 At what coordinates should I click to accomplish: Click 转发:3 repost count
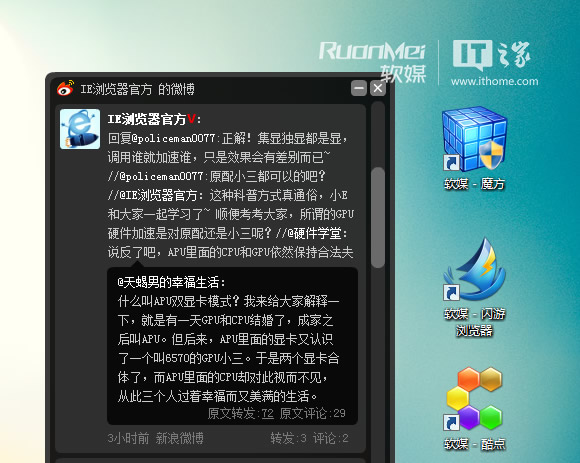289,438
